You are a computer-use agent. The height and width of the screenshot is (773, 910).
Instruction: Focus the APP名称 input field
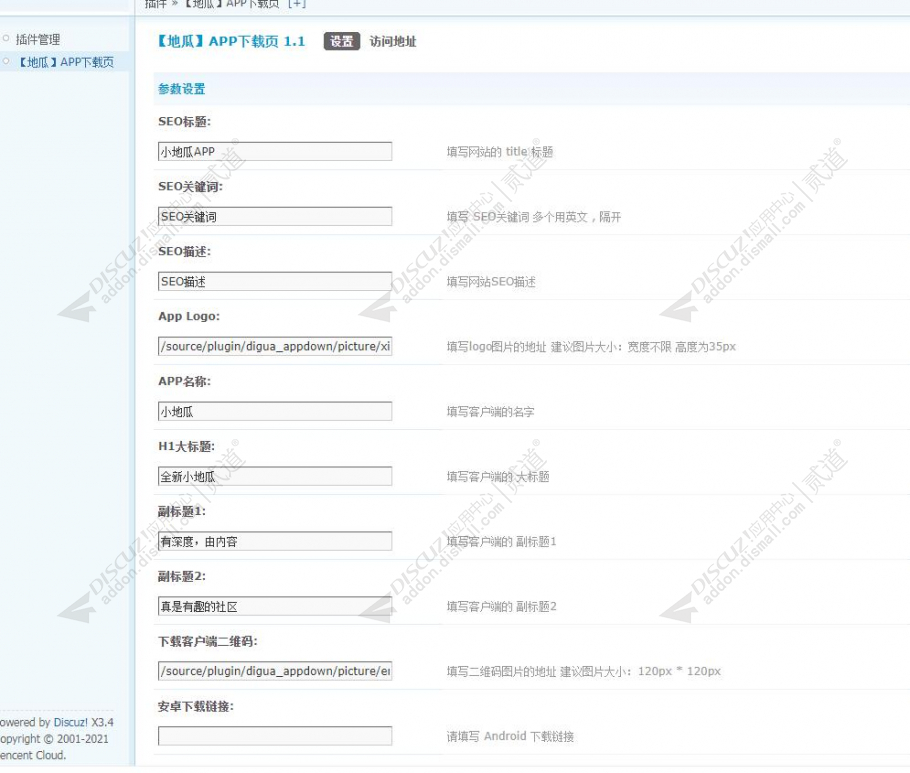275,411
